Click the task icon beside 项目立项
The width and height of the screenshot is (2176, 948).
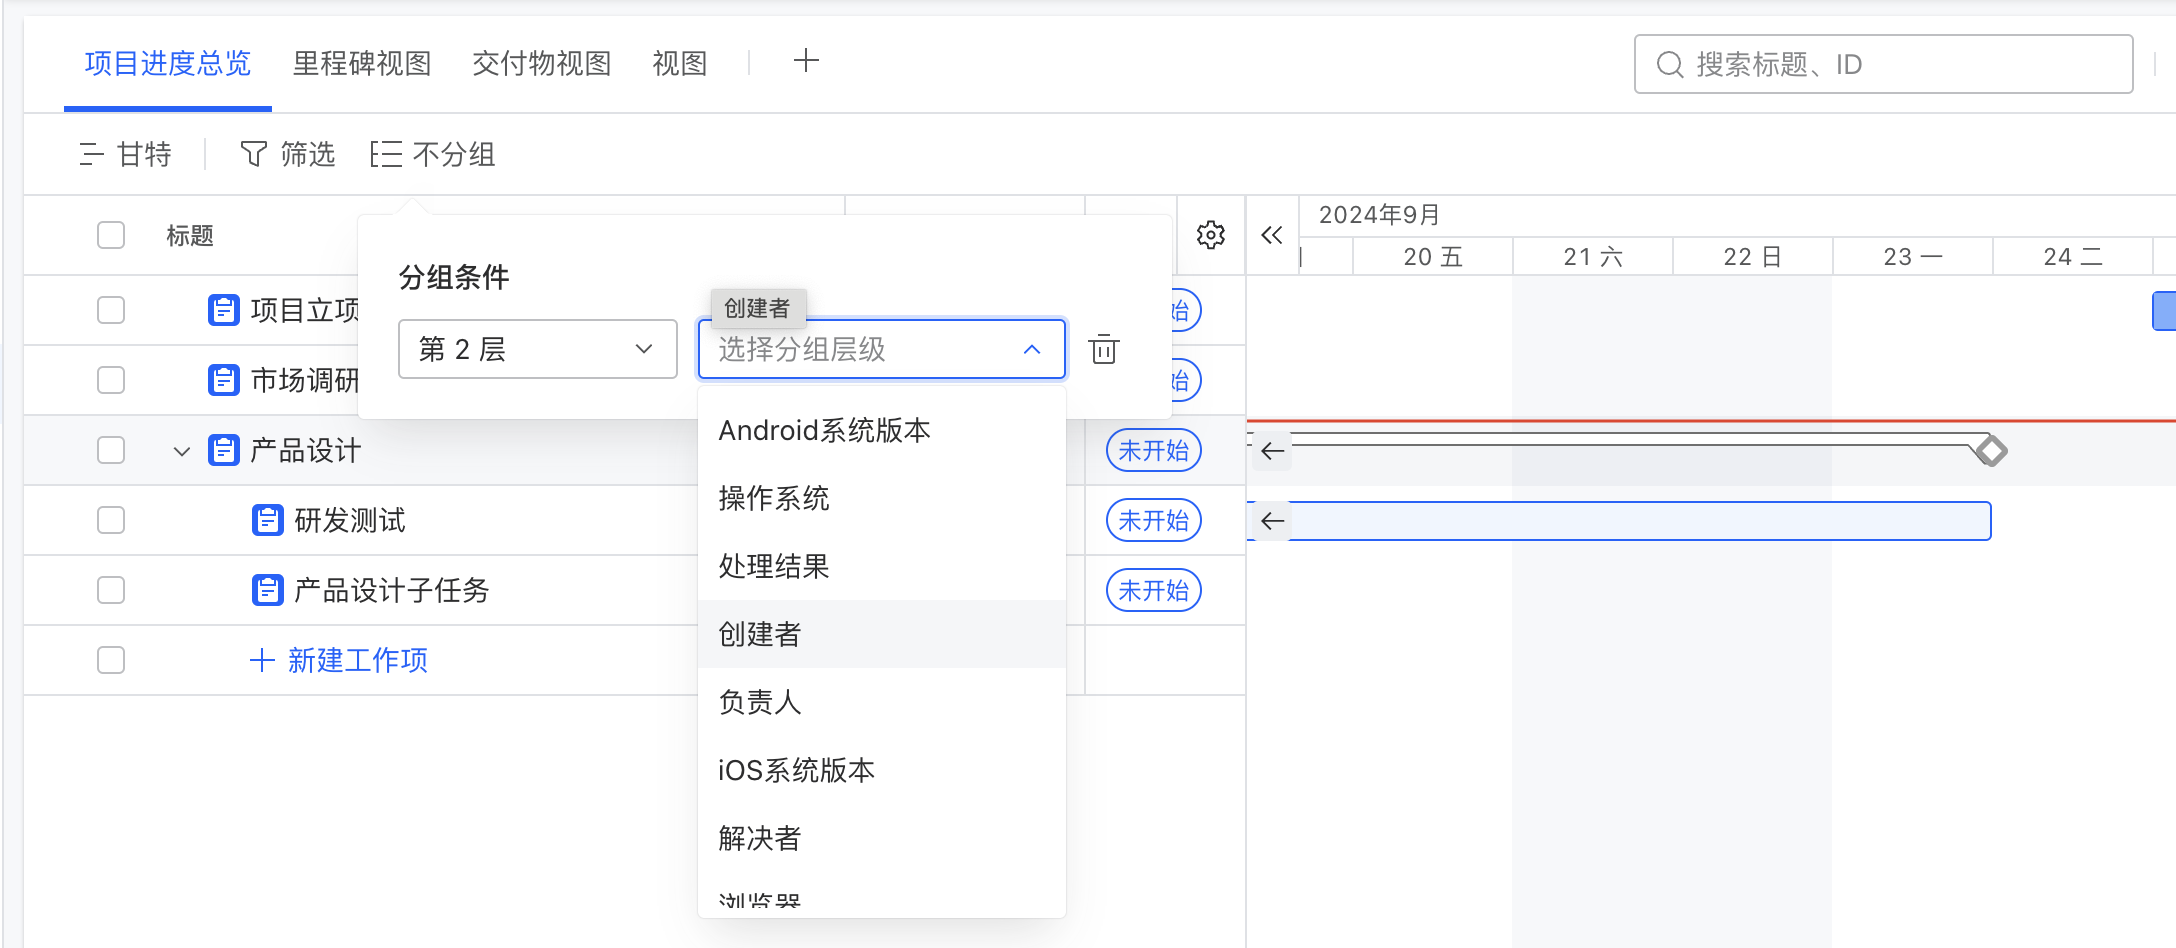point(223,310)
